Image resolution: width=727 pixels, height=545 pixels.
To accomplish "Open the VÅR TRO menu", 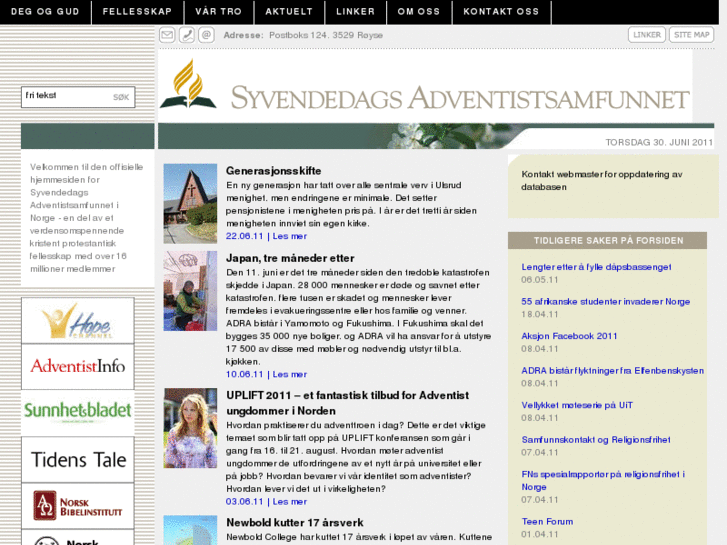I will click(x=218, y=12).
